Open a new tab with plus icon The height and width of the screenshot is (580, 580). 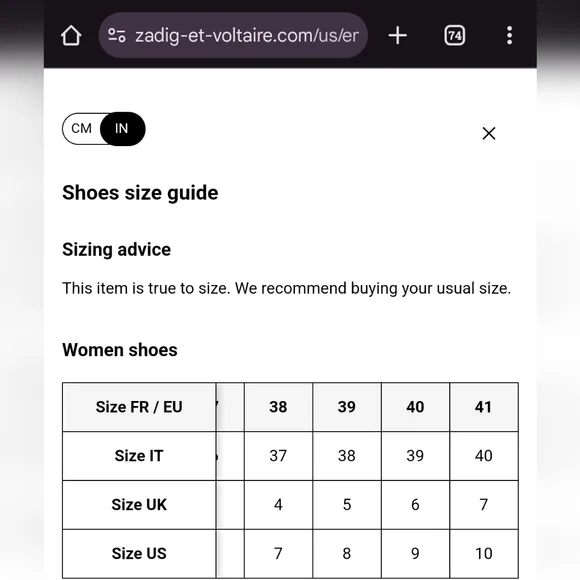pos(398,36)
